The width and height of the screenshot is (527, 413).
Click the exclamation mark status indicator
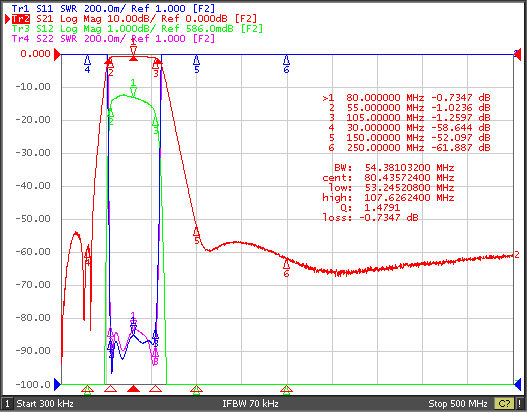[520, 404]
